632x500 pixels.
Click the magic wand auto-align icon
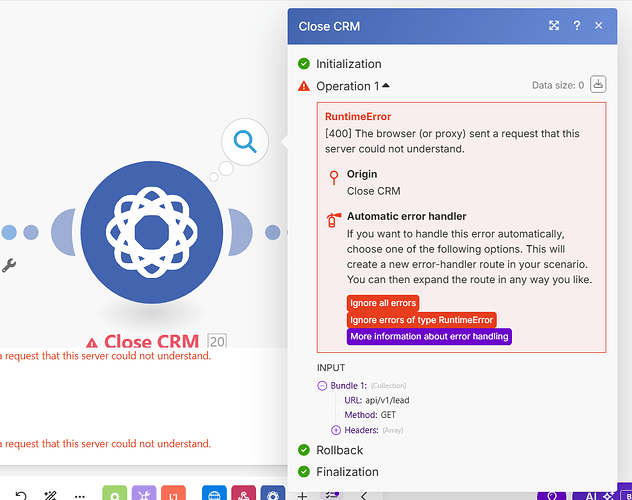click(x=50, y=495)
